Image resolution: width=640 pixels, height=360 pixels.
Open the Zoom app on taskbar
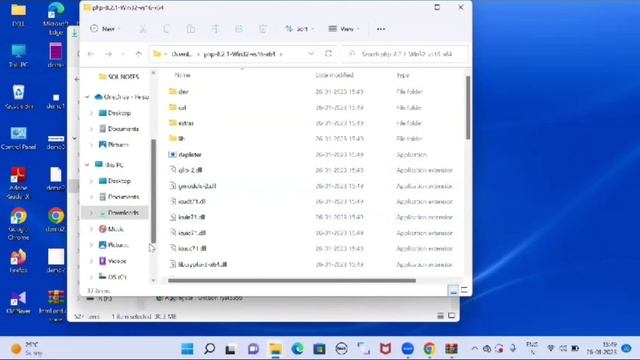click(x=407, y=349)
